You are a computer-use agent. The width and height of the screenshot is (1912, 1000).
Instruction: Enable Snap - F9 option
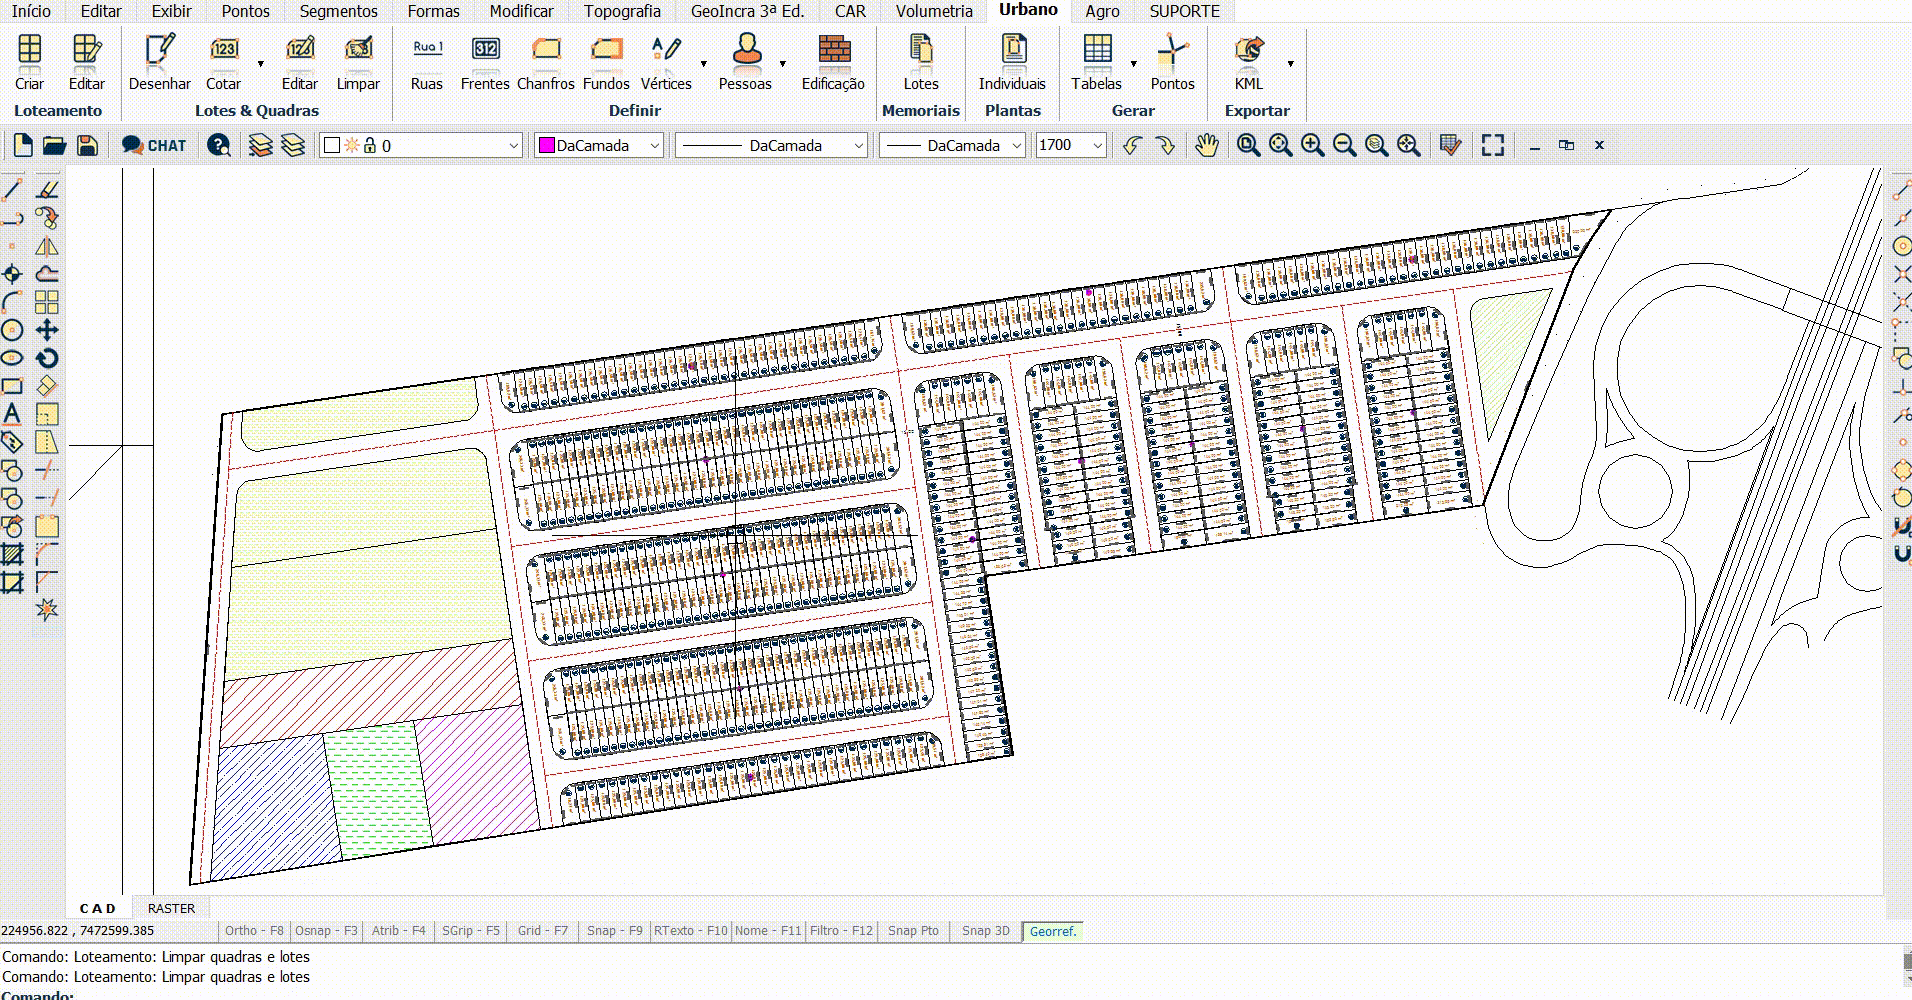click(x=614, y=931)
